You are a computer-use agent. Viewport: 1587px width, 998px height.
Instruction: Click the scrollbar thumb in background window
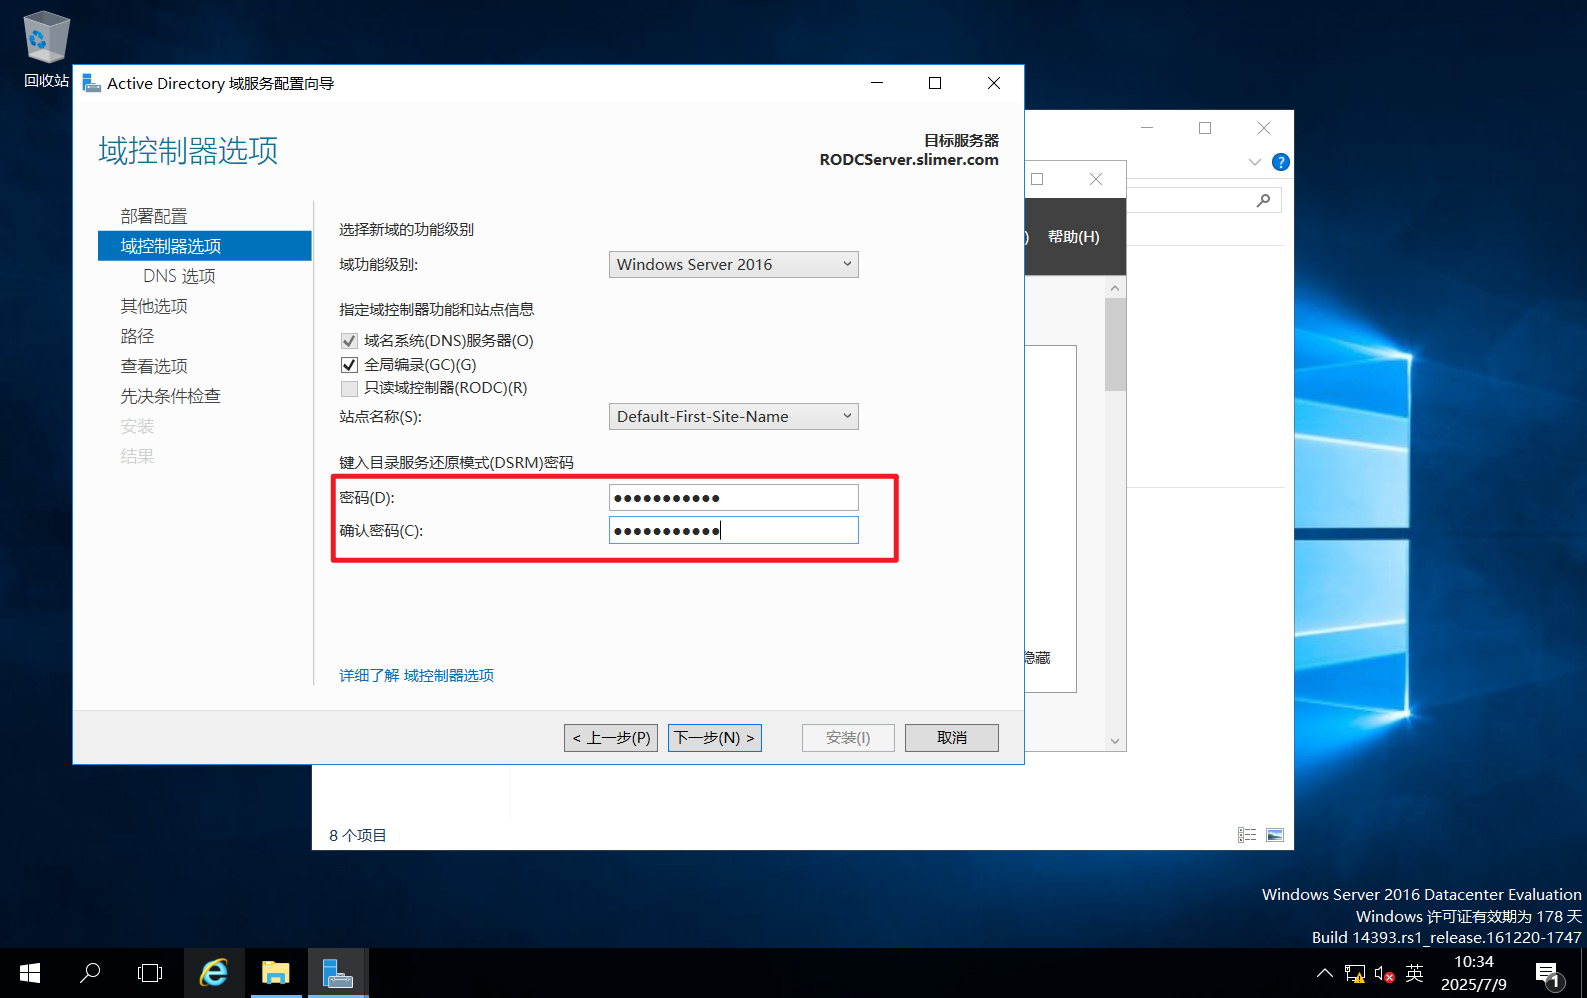coord(1115,344)
